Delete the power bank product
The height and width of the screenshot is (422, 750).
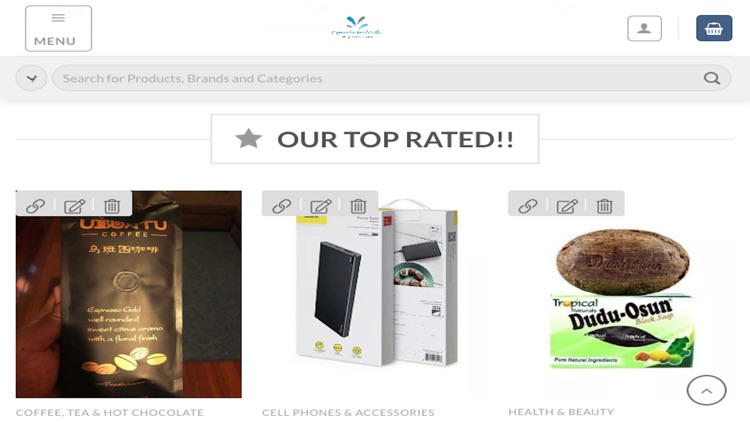pos(358,206)
